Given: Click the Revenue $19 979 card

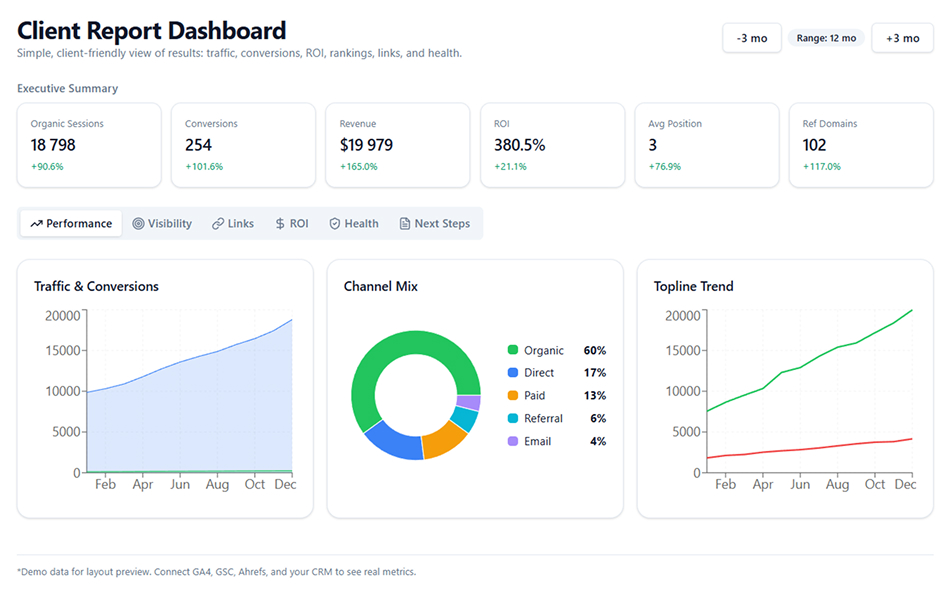Looking at the screenshot, I should click(x=397, y=145).
